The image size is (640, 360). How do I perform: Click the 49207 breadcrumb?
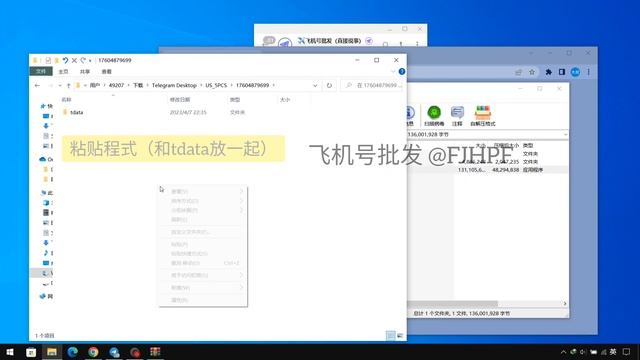[x=116, y=85]
